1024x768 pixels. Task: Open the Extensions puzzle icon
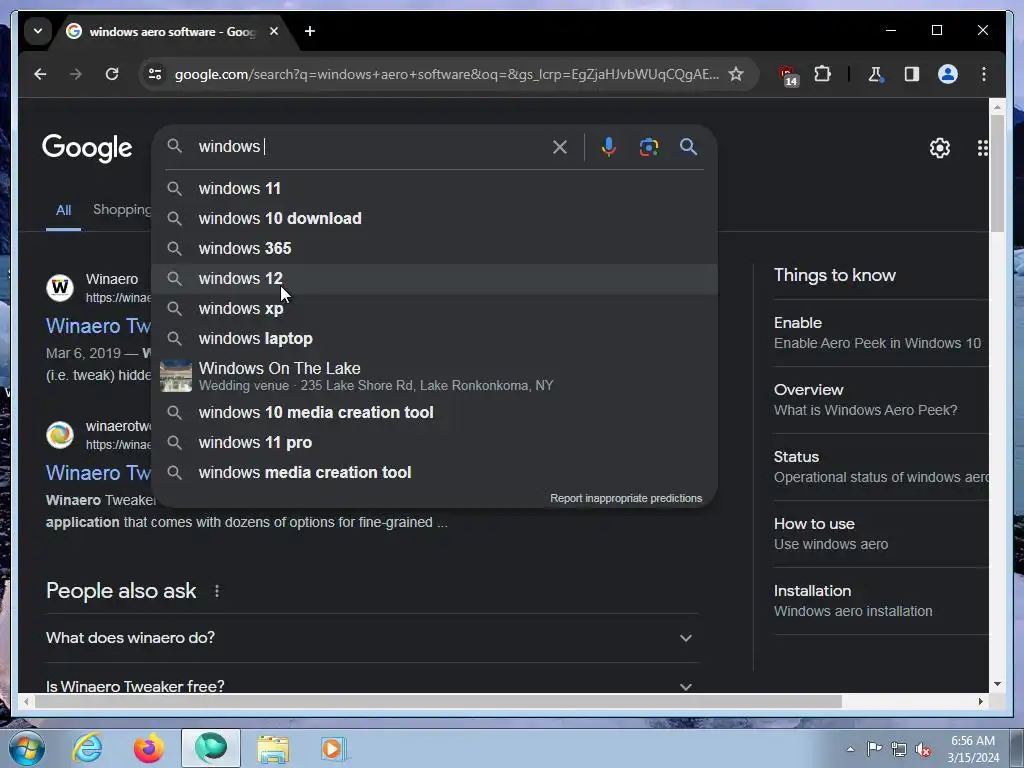point(822,74)
